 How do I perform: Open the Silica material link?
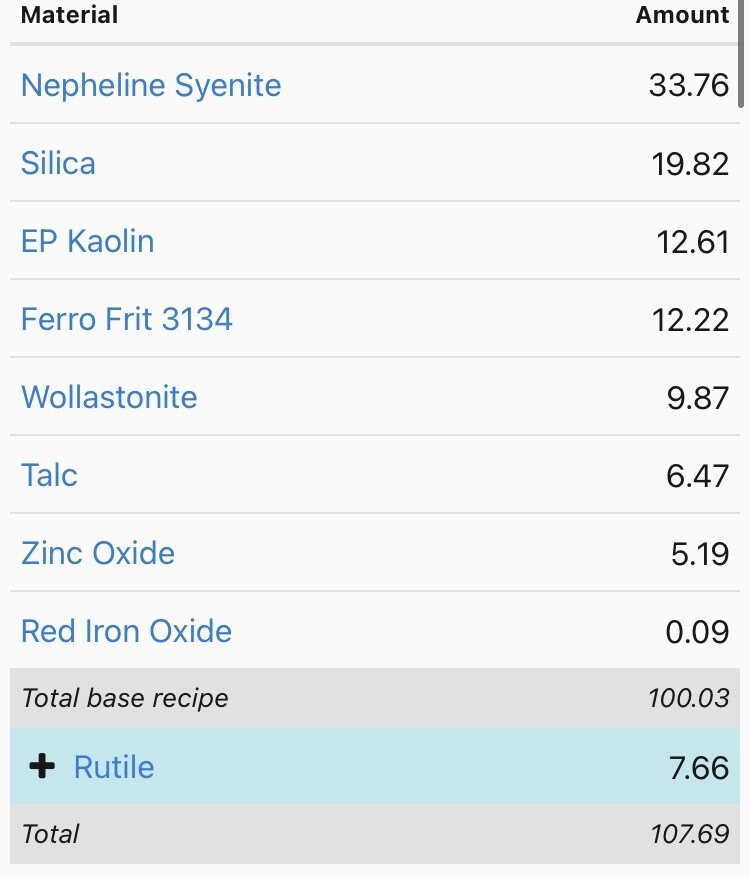58,163
